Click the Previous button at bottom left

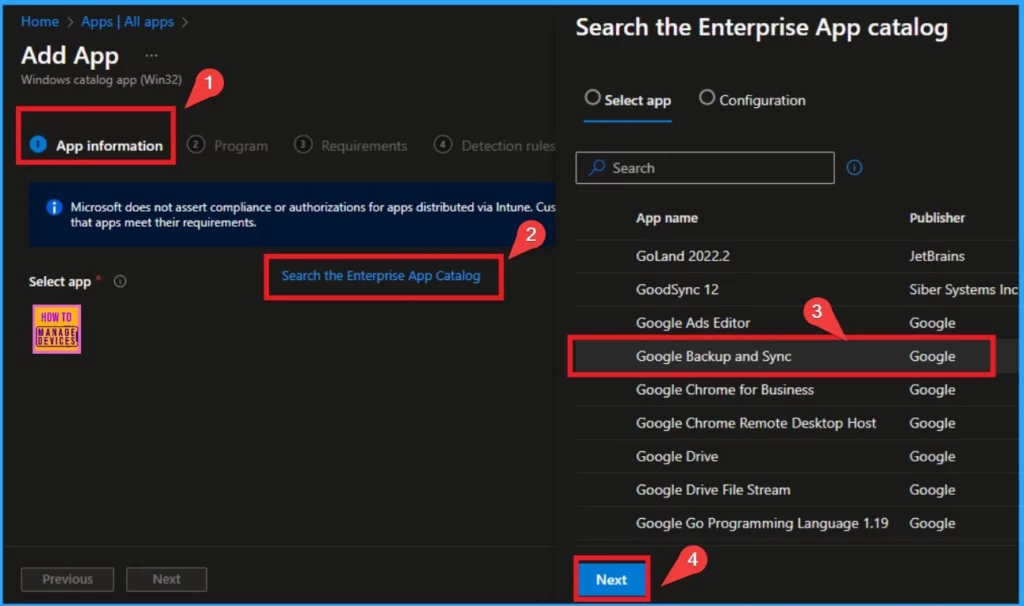(67, 579)
